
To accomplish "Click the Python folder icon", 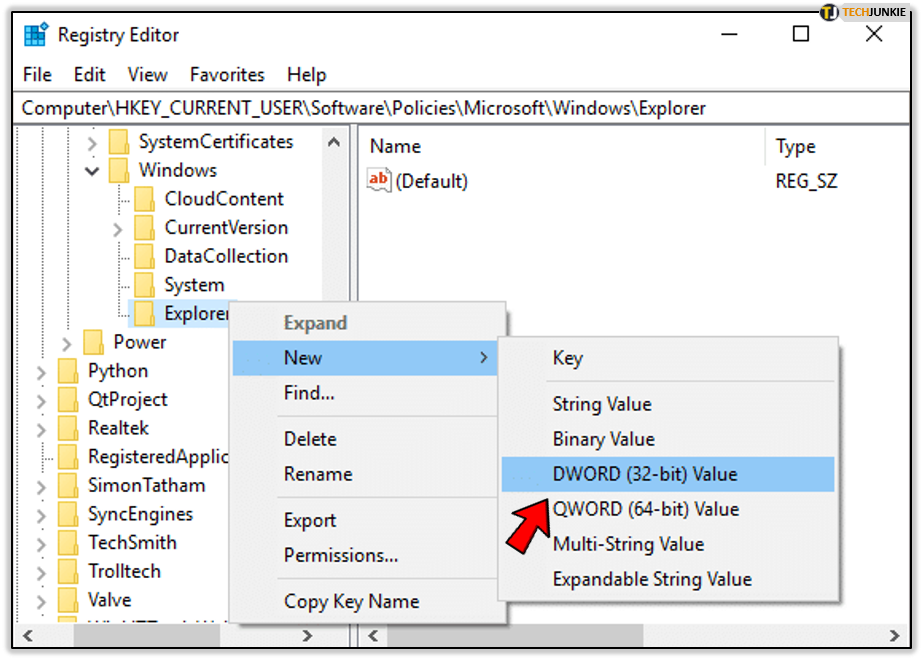I will [x=68, y=371].
